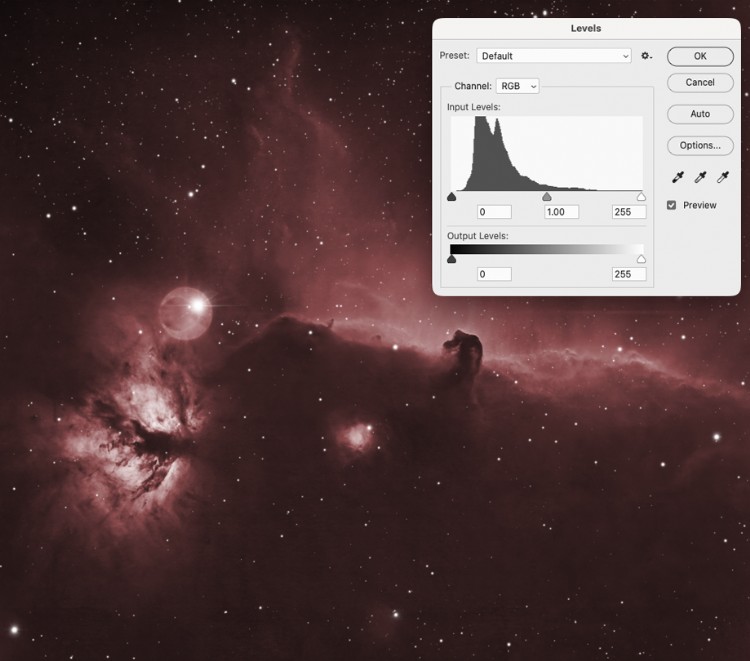Click the 'Output Levels:' label

[477, 236]
